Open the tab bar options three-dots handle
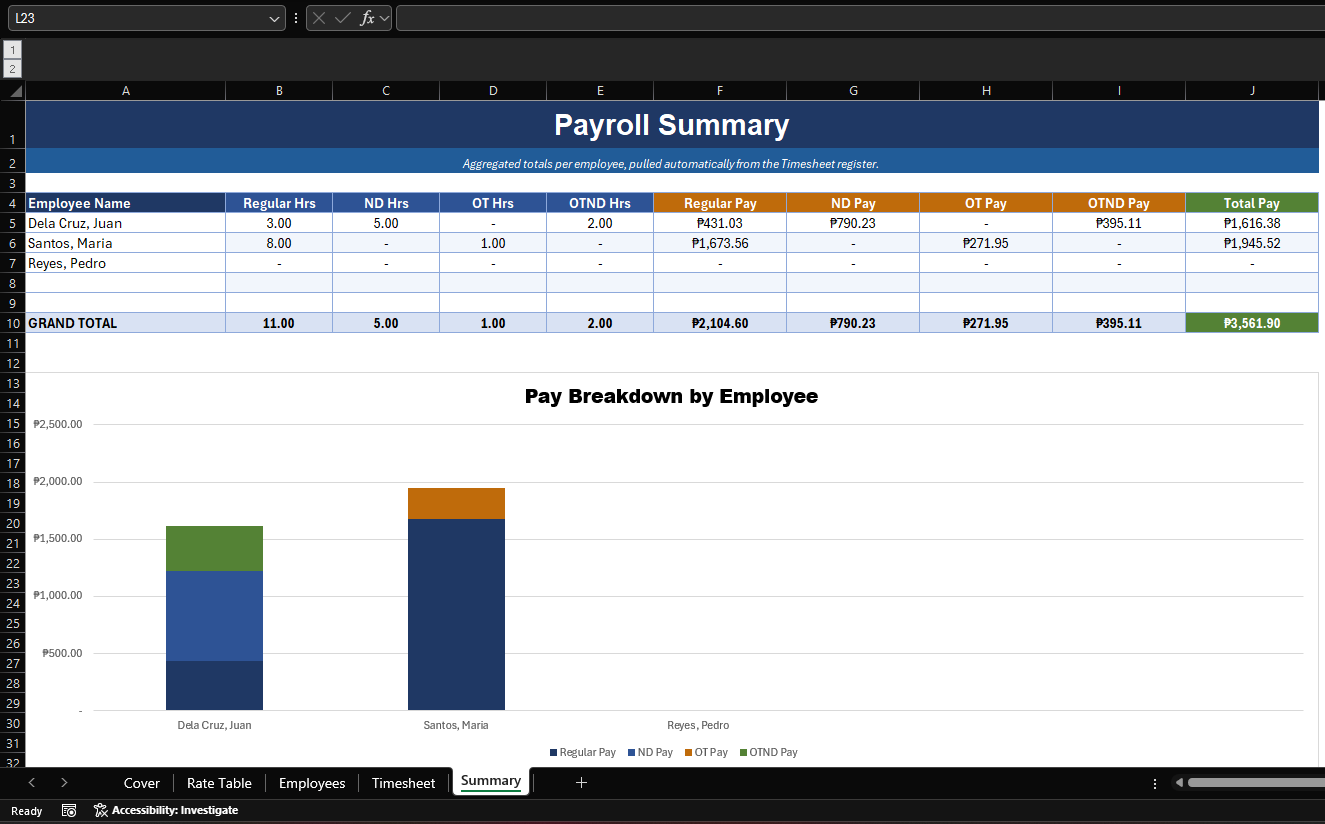The height and width of the screenshot is (824, 1325). point(1155,783)
